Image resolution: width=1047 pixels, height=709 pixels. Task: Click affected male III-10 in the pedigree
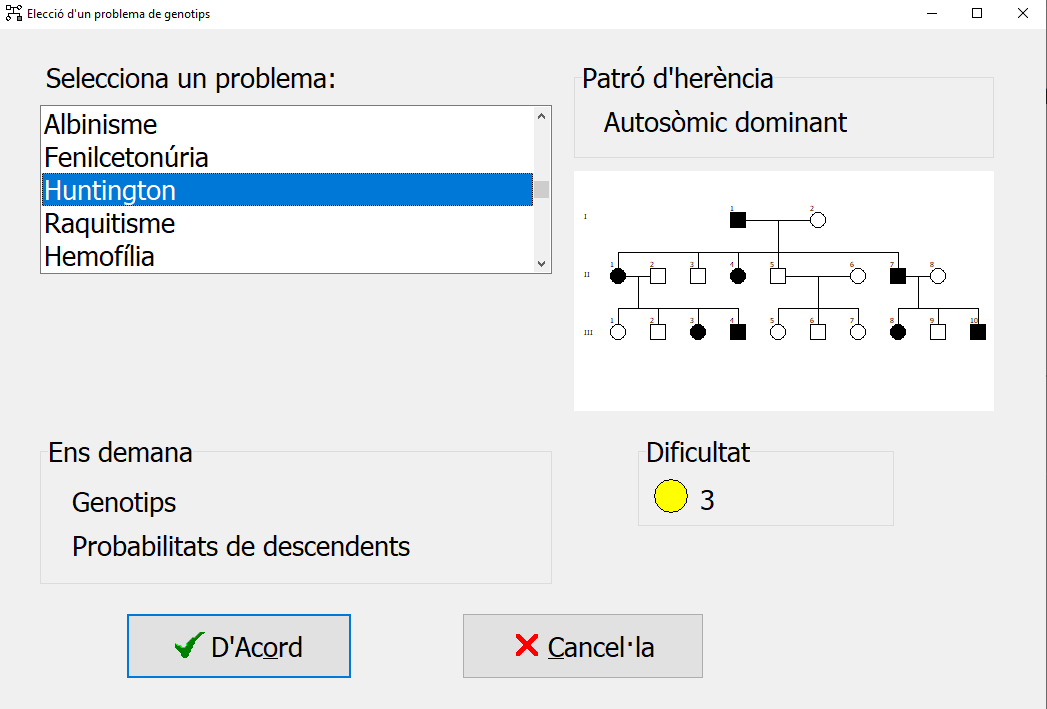[x=978, y=332]
